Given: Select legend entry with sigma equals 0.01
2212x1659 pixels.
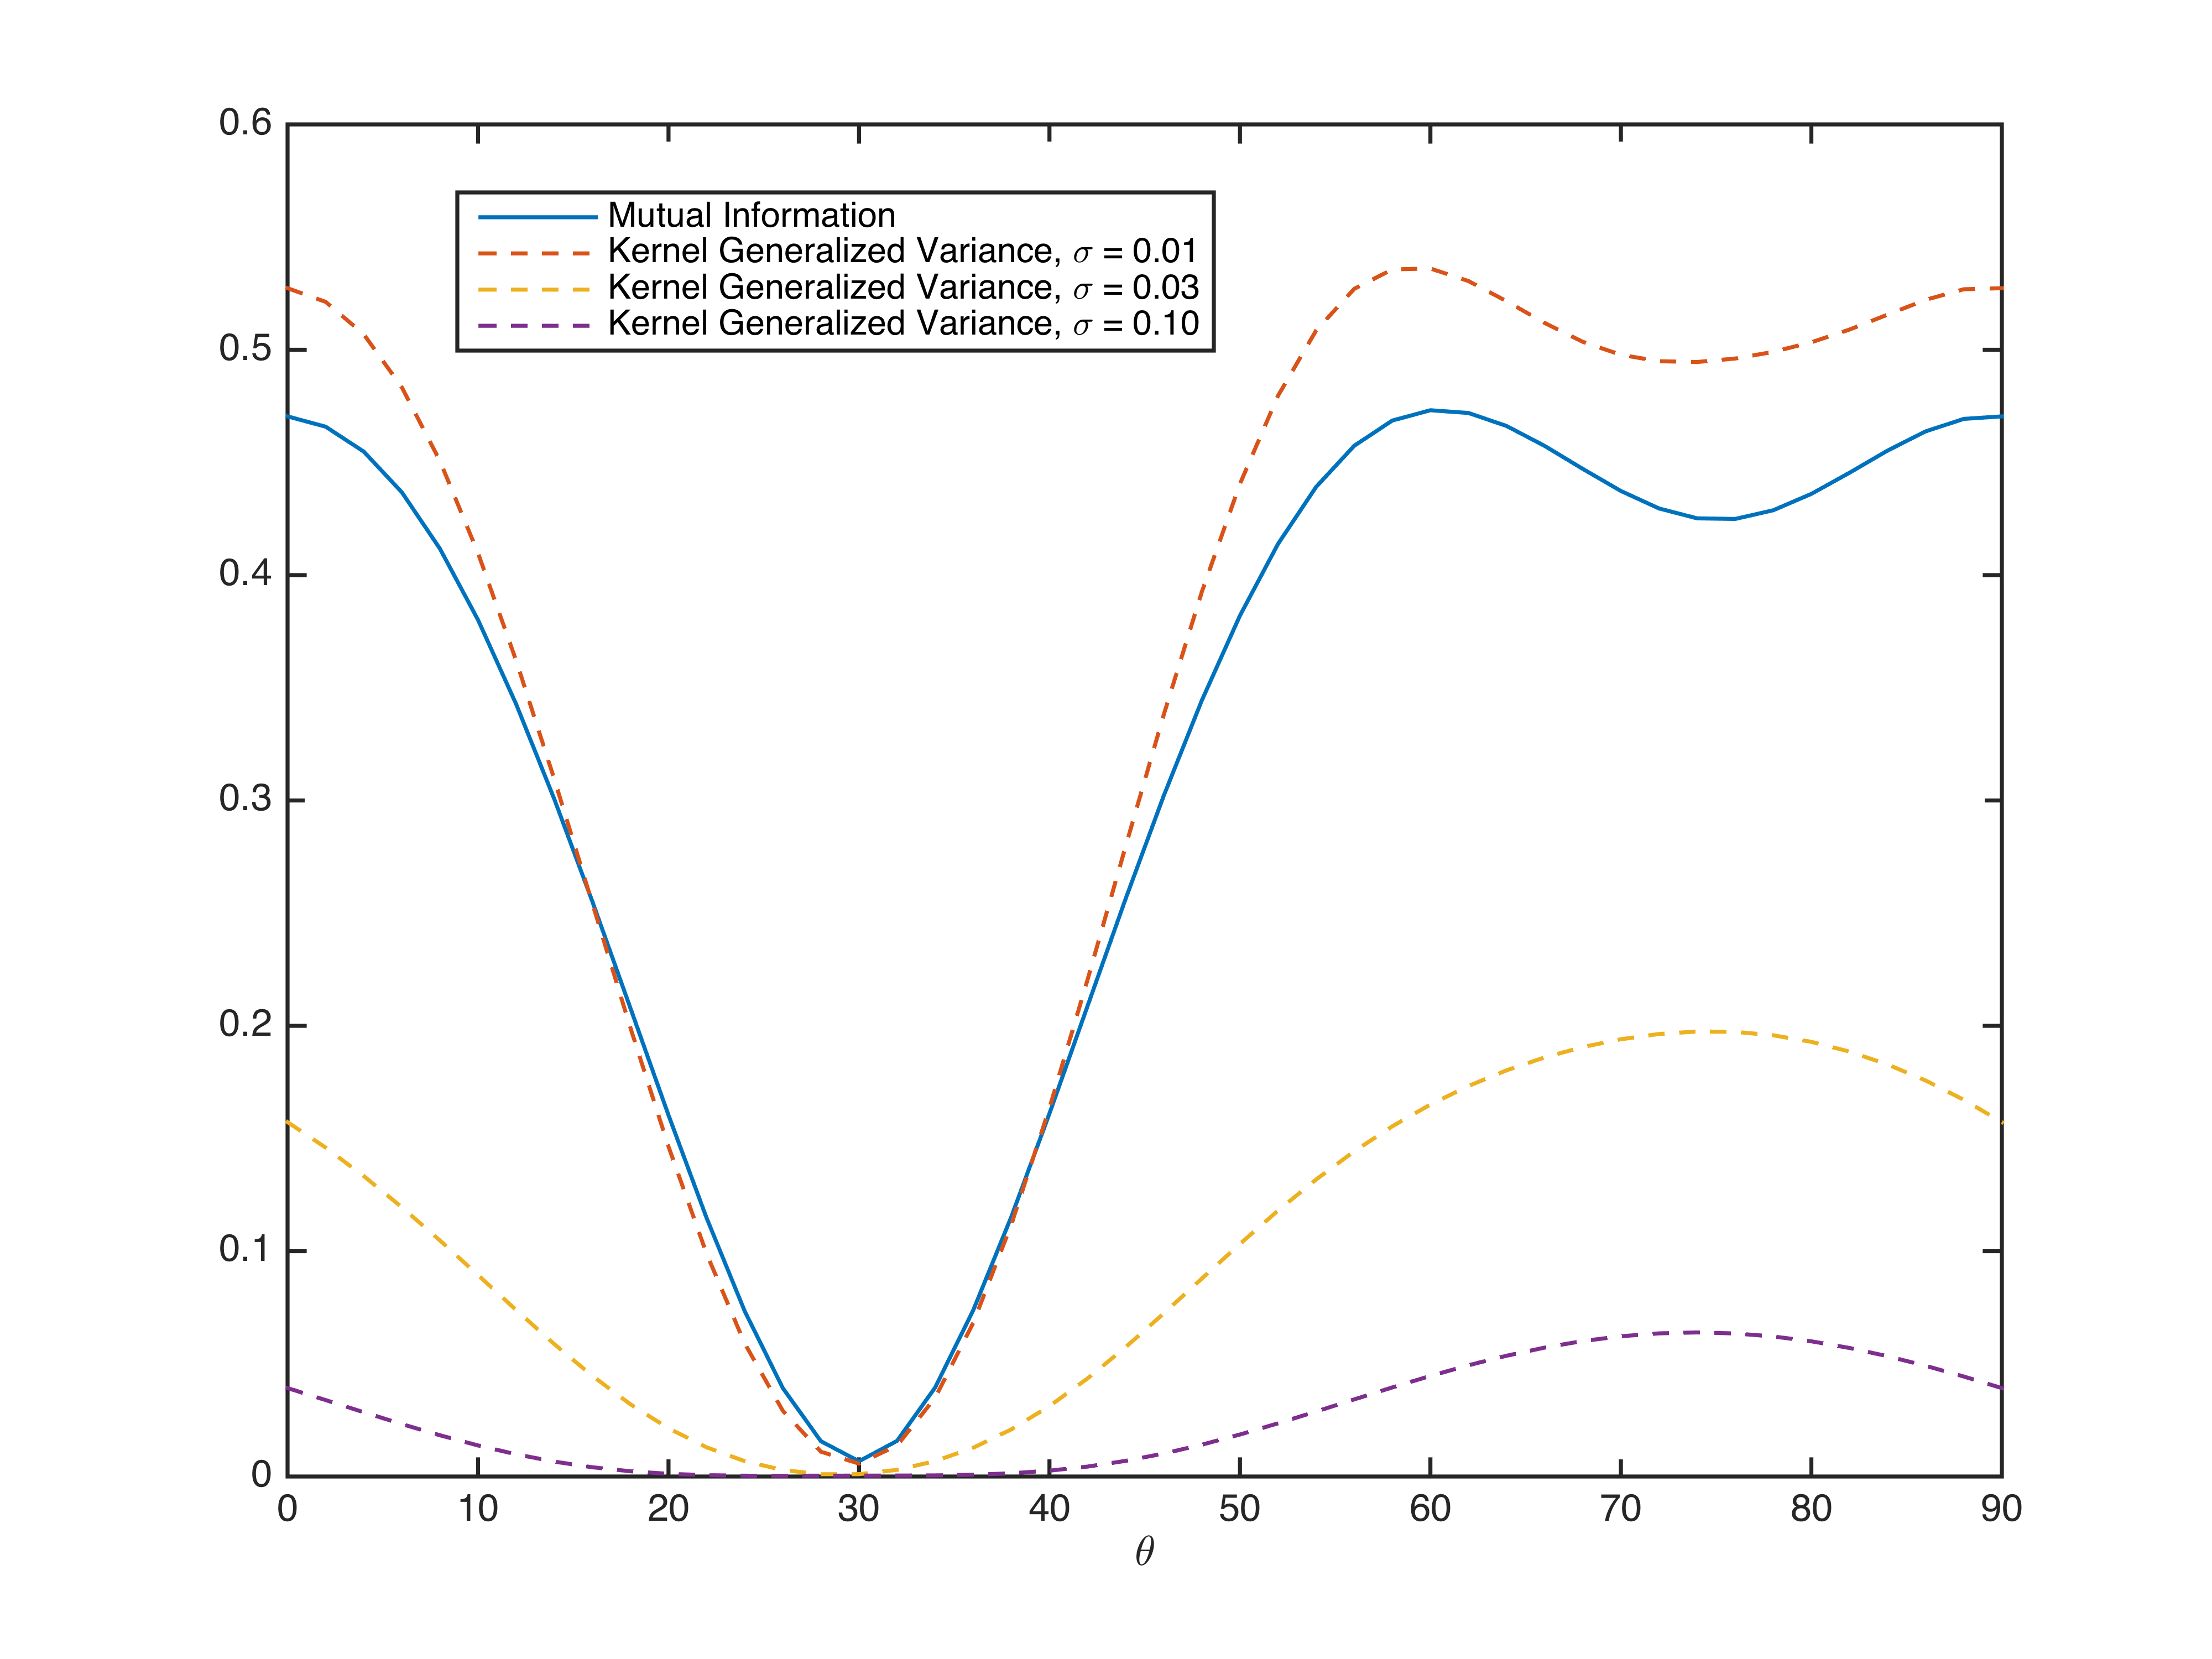Looking at the screenshot, I should (x=902, y=252).
